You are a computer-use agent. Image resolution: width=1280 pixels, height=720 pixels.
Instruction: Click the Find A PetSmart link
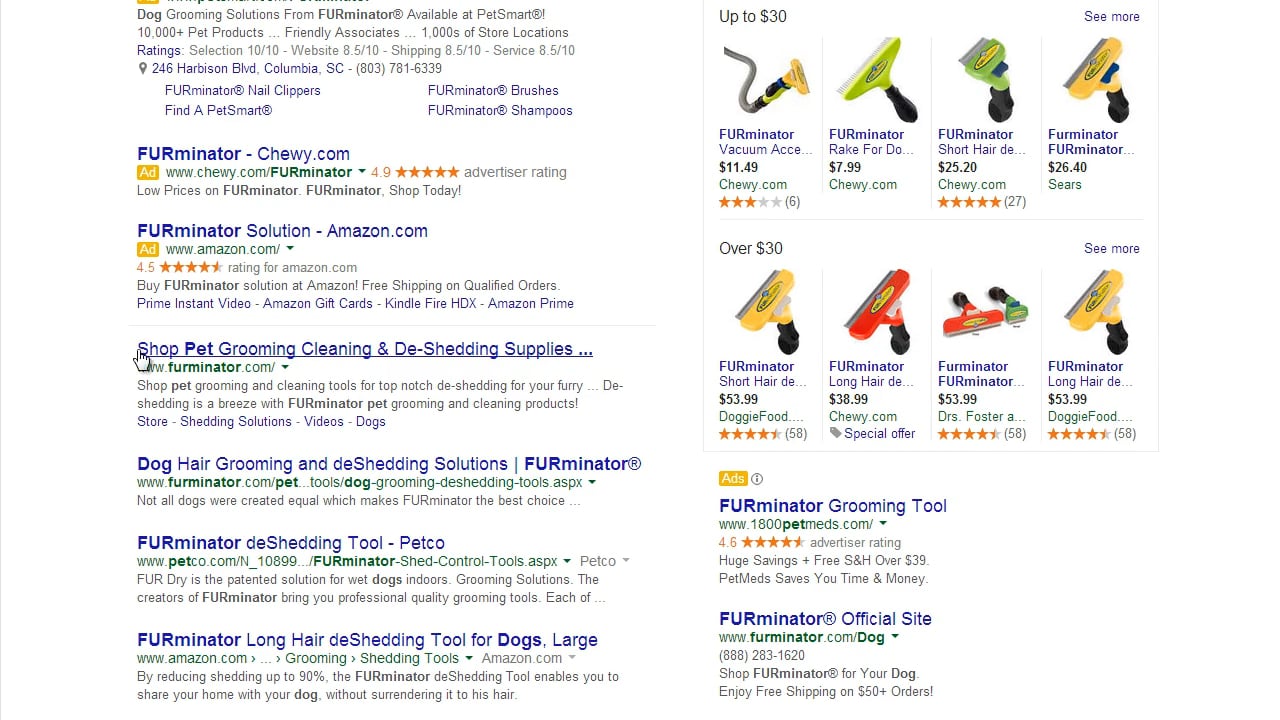click(x=218, y=110)
